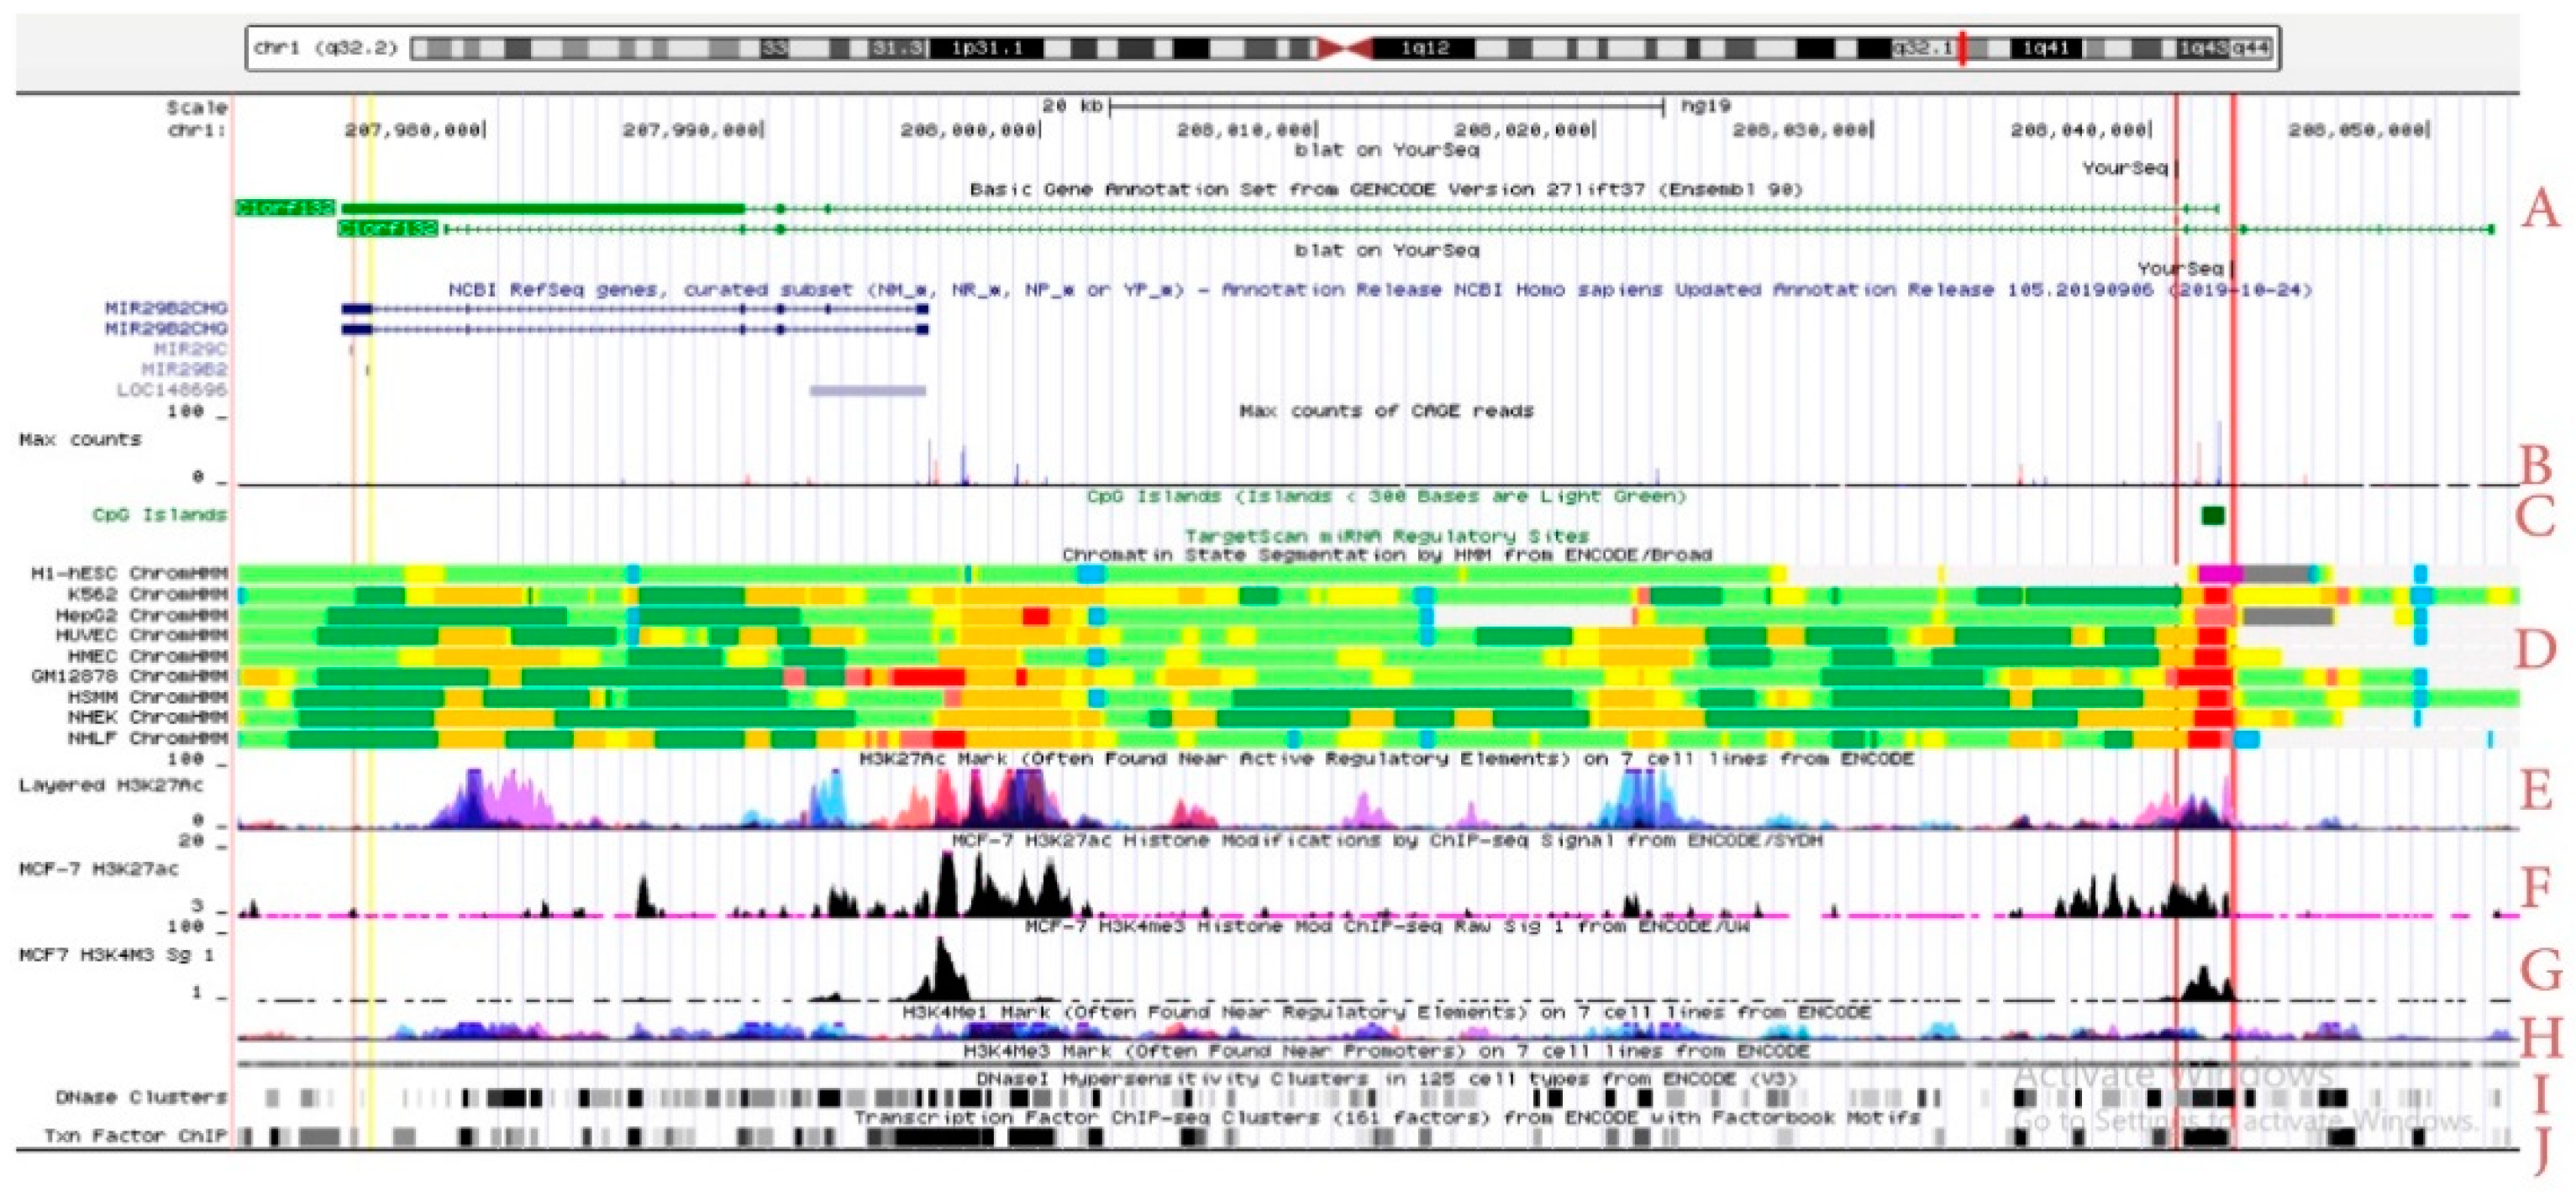Select GM12878 ChromHMM track label
The image size is (2576, 1192).
pos(129,676)
